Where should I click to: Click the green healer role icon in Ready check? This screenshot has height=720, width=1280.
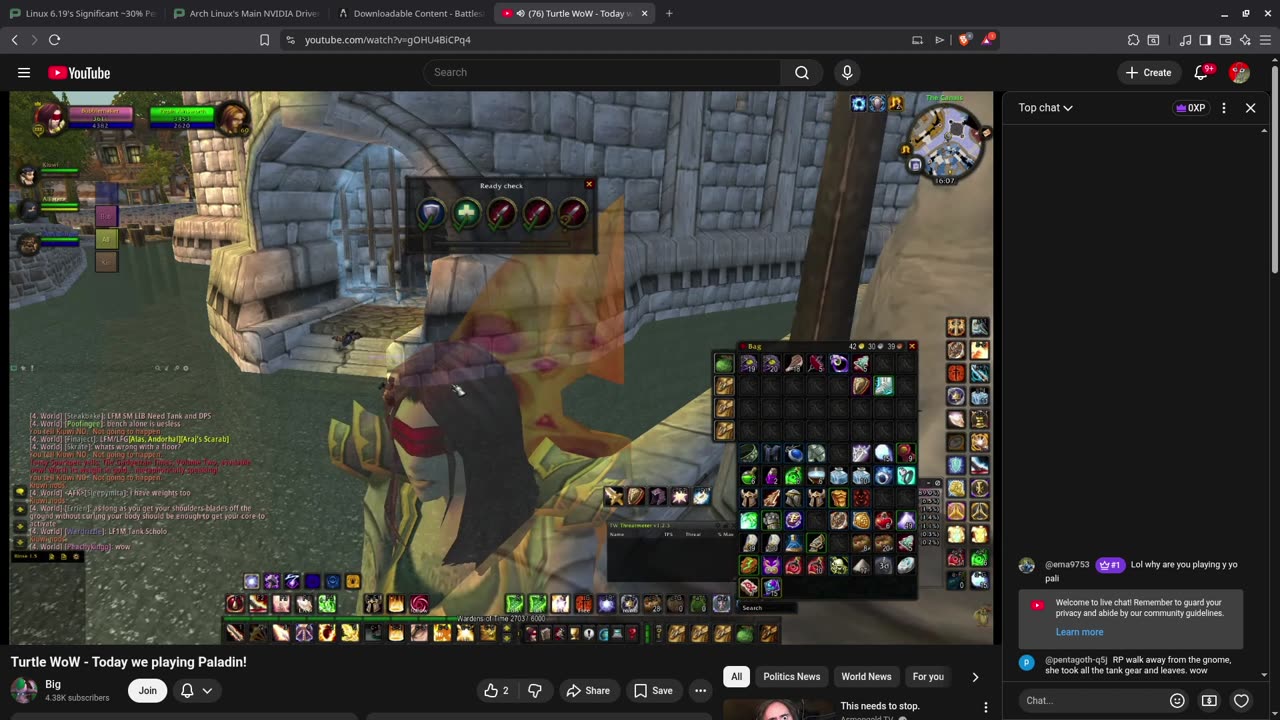466,212
